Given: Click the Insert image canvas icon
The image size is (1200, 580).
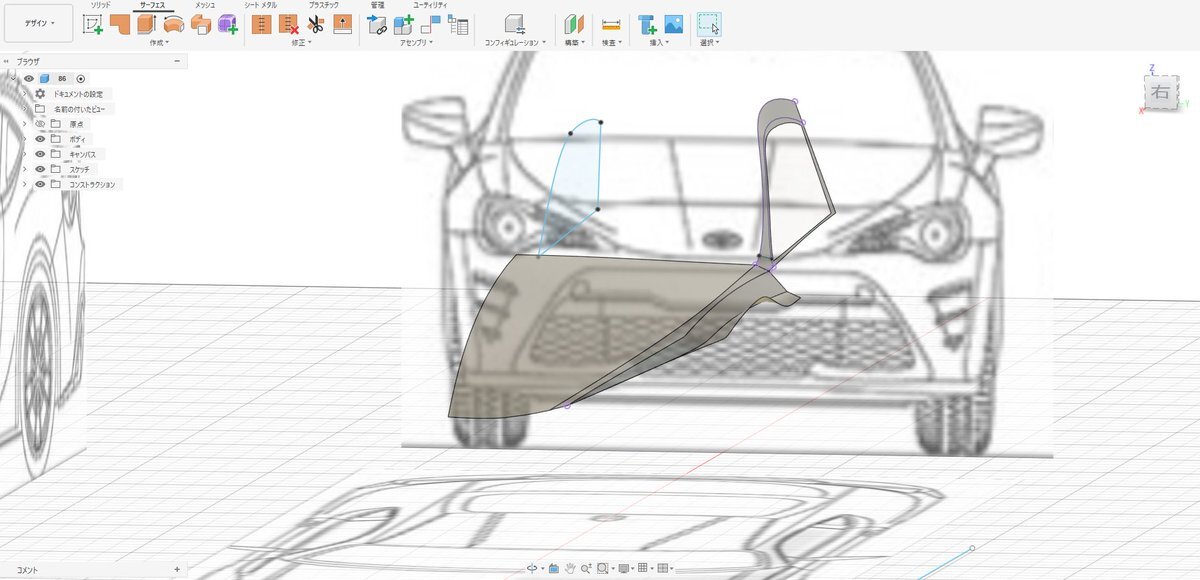Looking at the screenshot, I should click(673, 25).
